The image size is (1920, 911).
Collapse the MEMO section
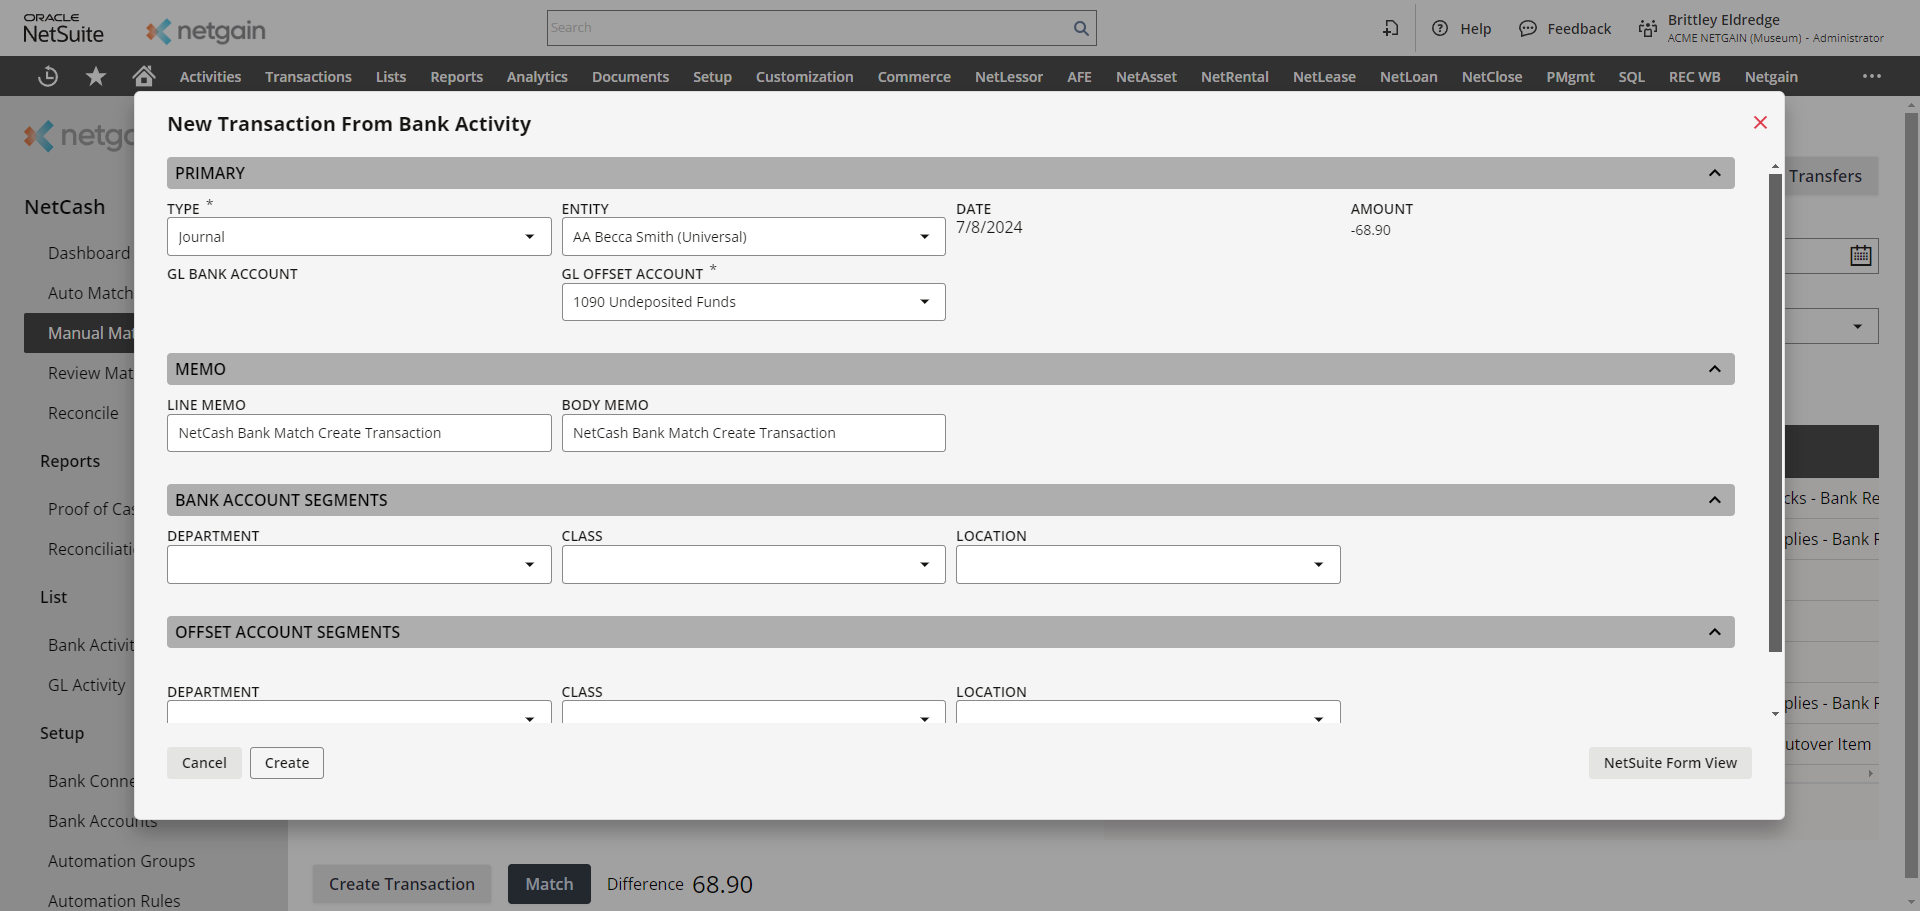point(1714,369)
